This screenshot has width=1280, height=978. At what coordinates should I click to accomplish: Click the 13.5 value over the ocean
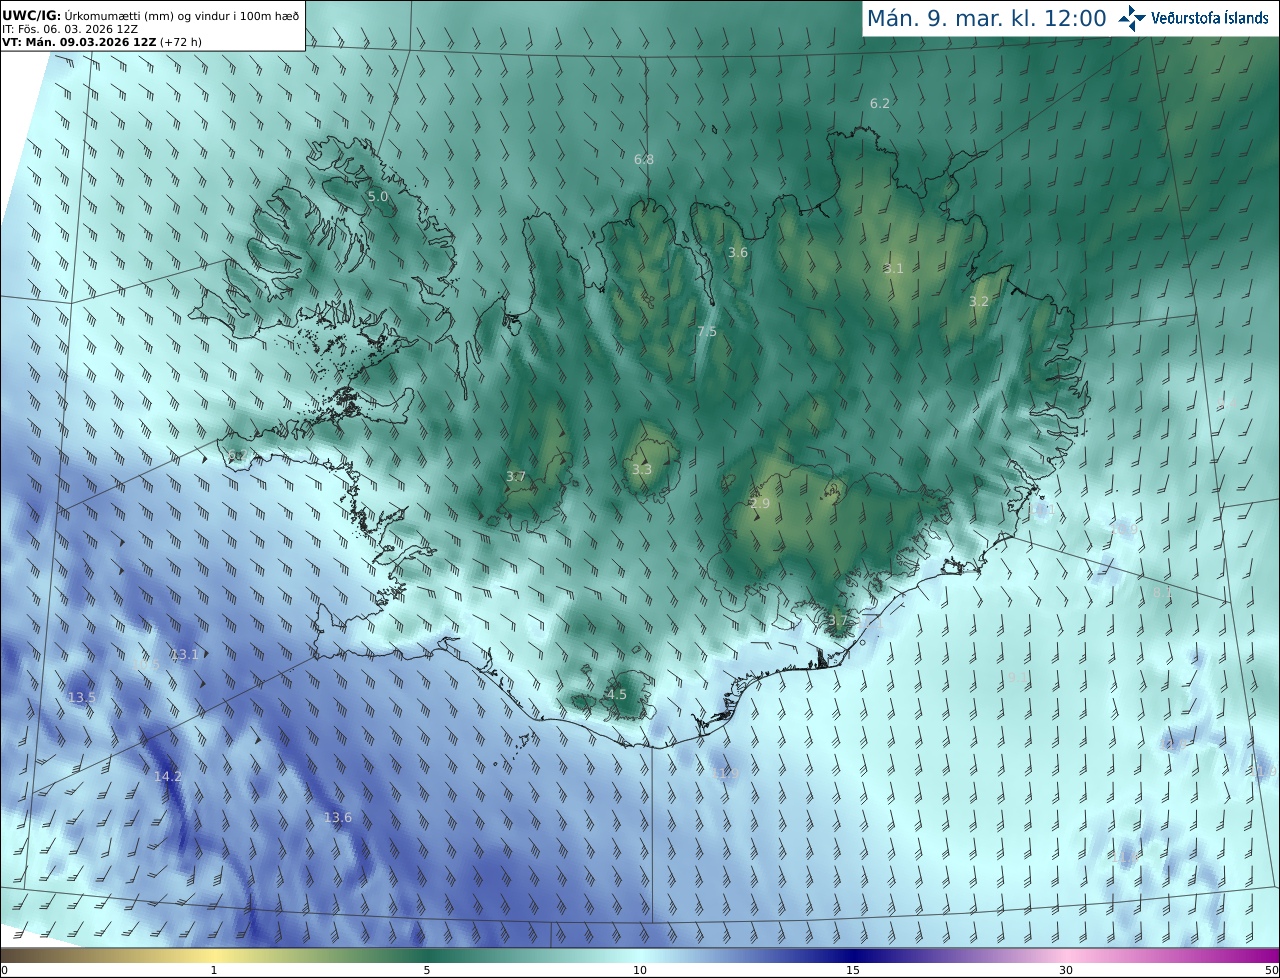pos(82,697)
